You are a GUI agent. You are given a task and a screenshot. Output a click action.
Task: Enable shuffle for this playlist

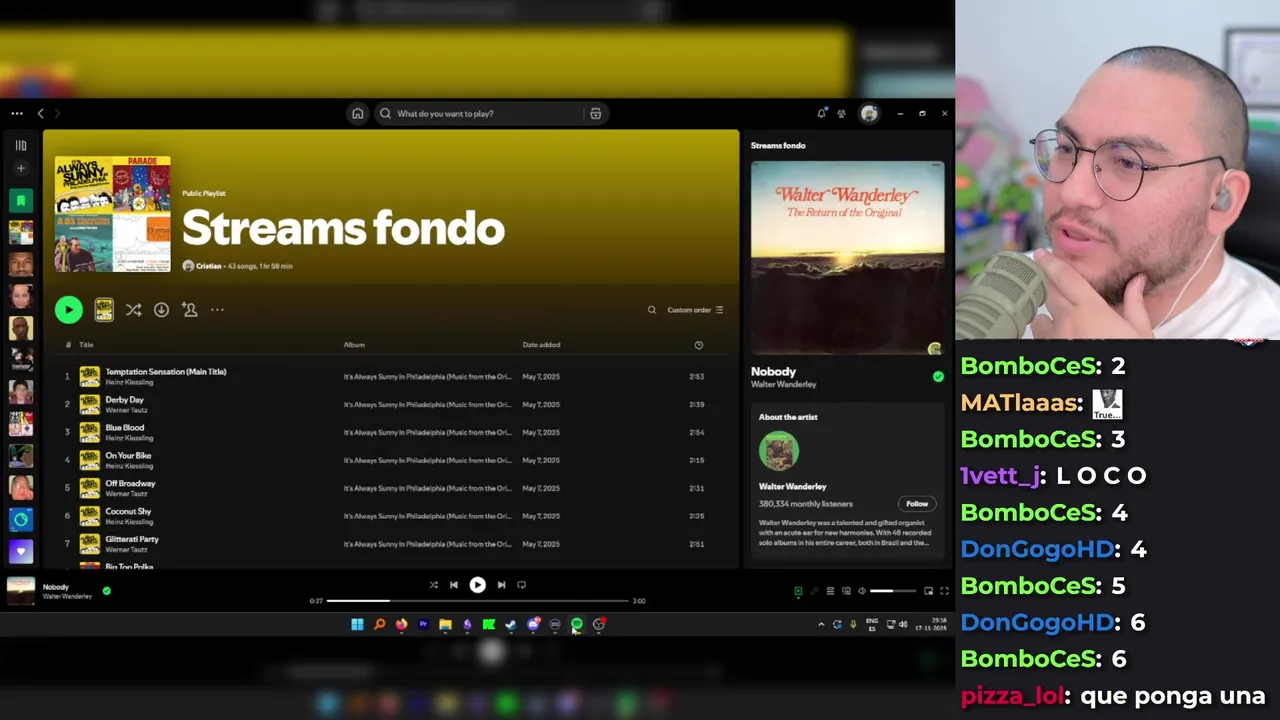click(x=133, y=310)
